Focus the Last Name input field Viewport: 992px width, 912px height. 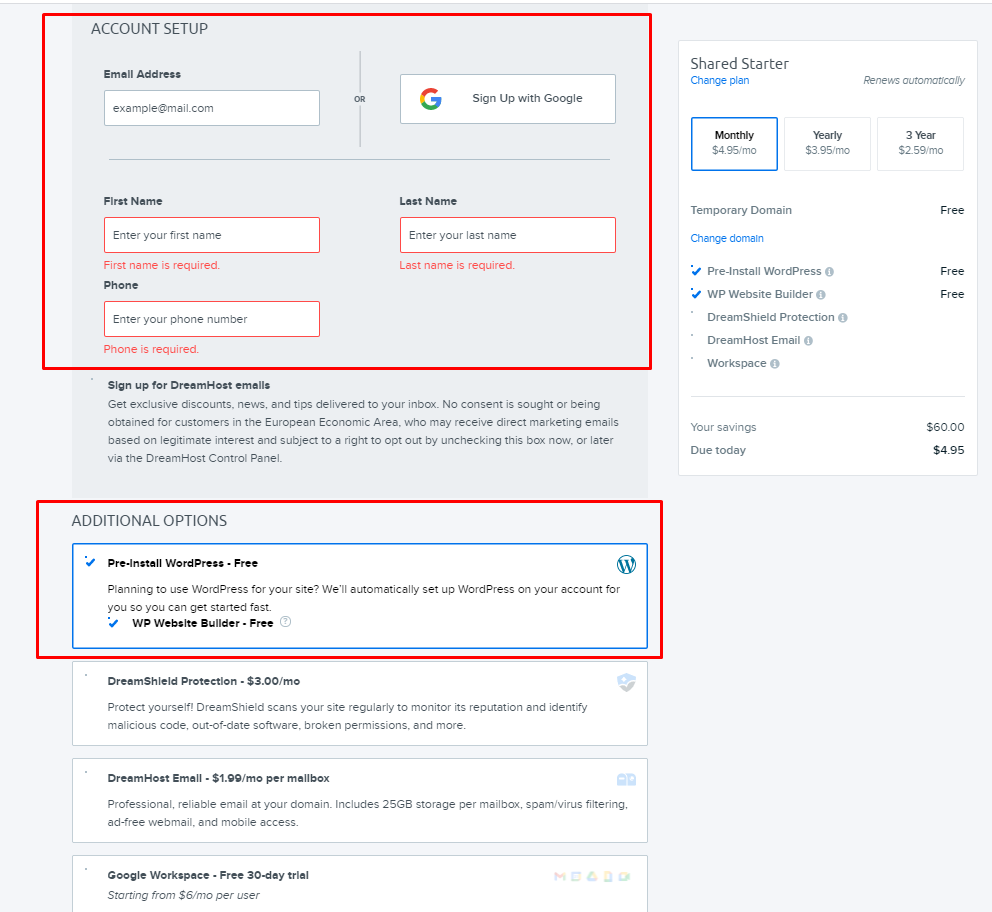click(x=507, y=235)
